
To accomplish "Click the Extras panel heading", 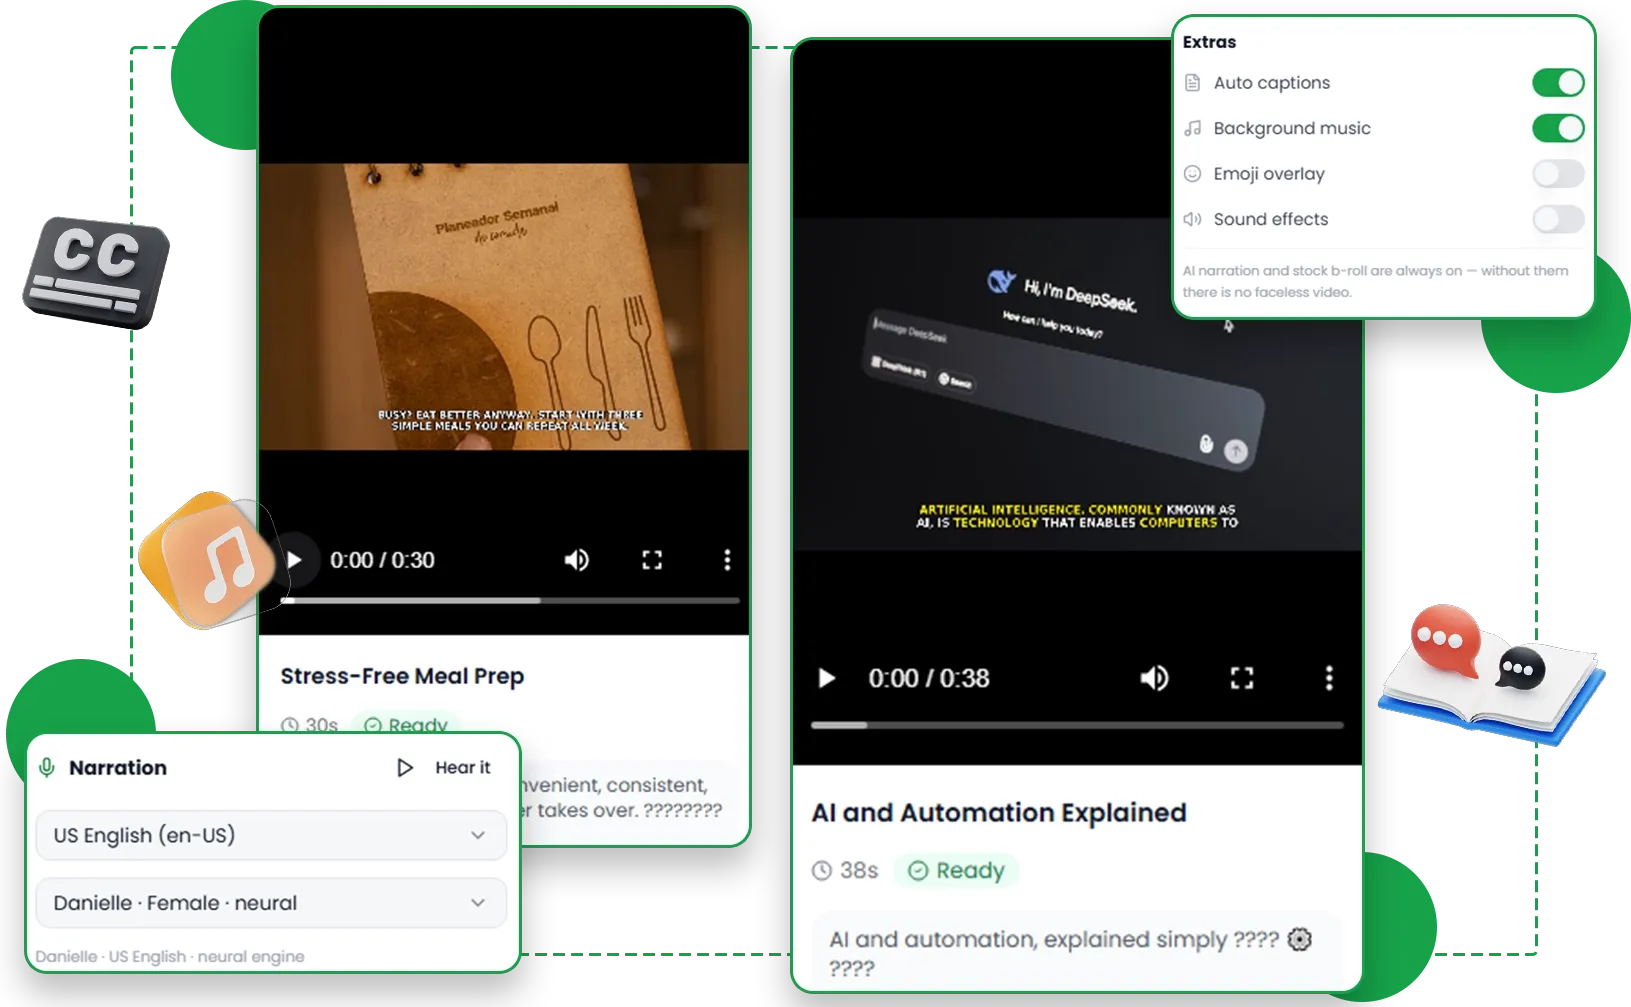I will [x=1209, y=42].
